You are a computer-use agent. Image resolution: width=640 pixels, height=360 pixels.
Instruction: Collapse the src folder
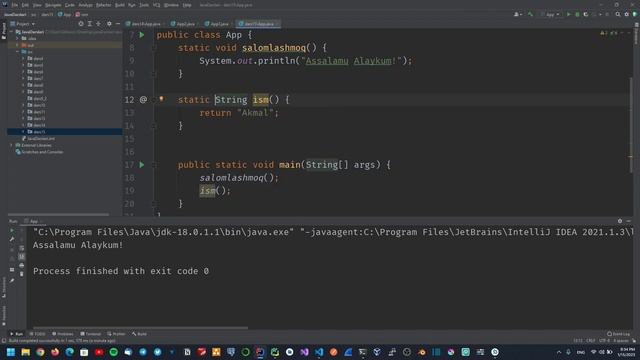[x=18, y=52]
